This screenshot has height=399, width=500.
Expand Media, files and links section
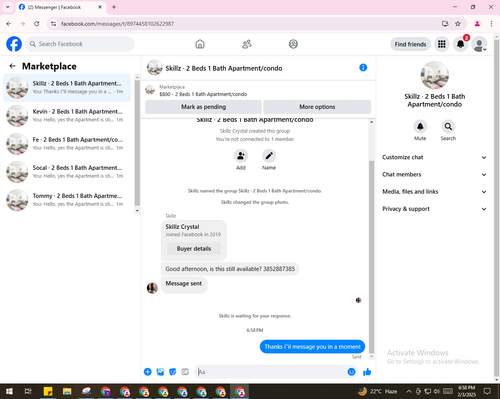(x=434, y=192)
